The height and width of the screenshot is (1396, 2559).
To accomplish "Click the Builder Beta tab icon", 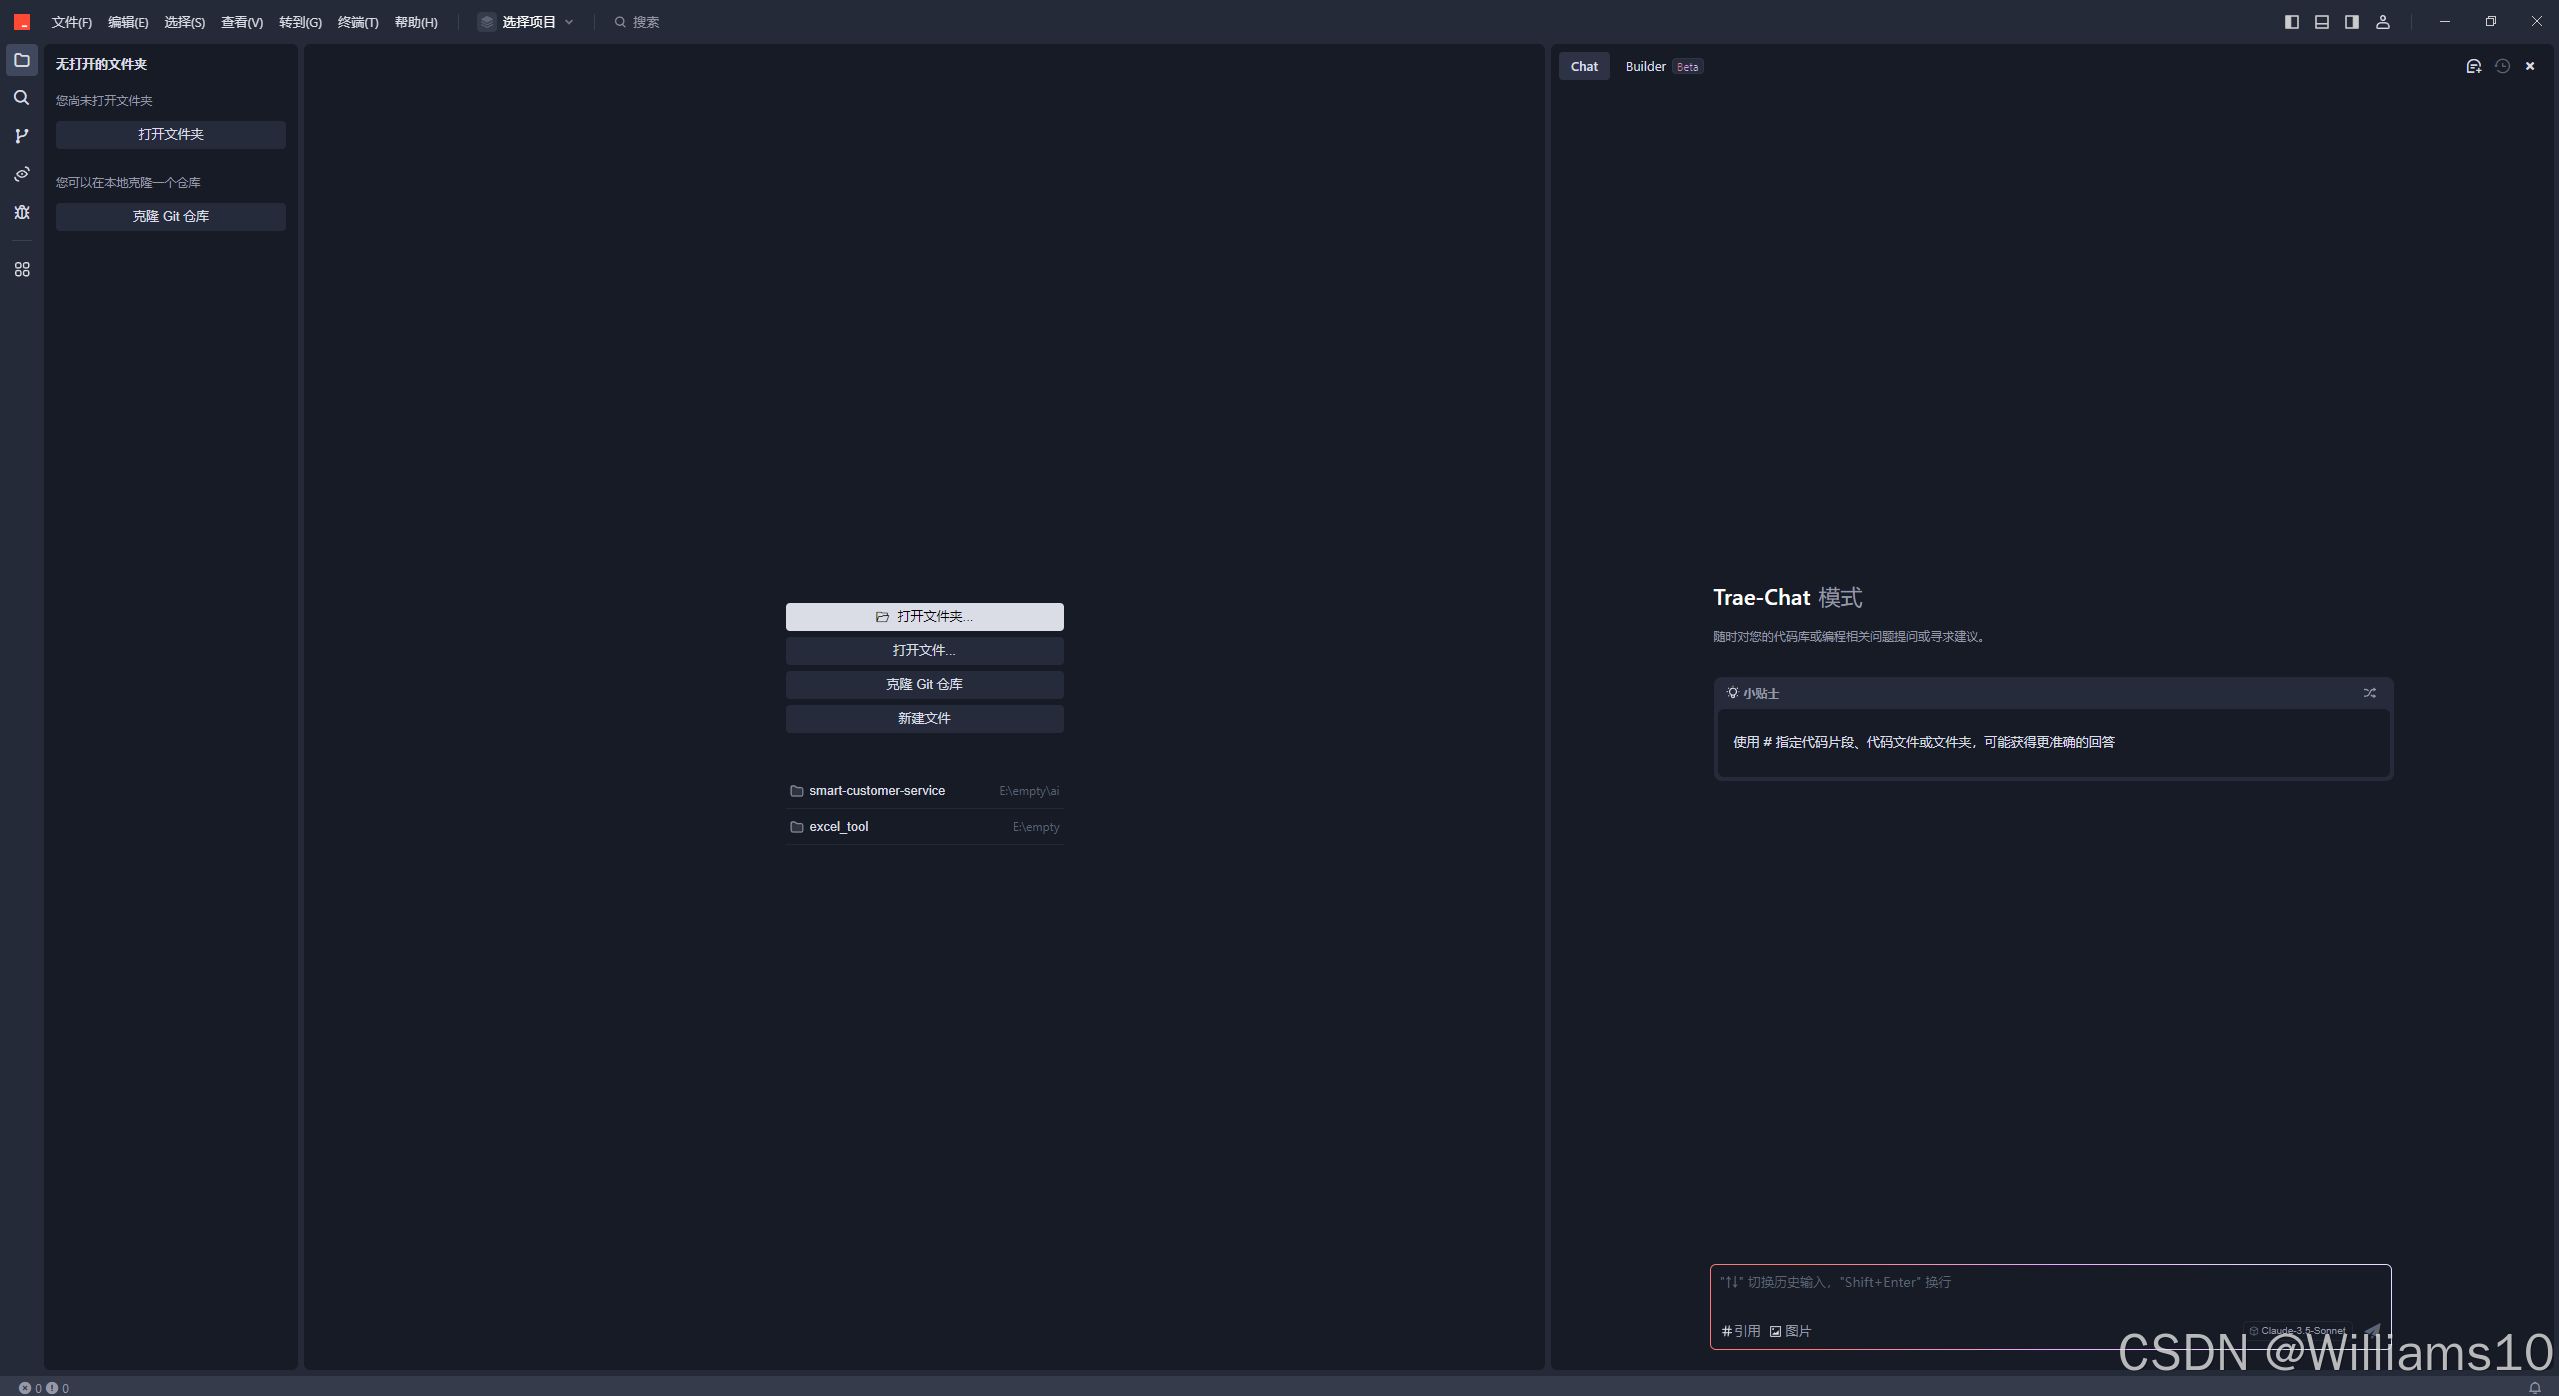I will (1658, 65).
